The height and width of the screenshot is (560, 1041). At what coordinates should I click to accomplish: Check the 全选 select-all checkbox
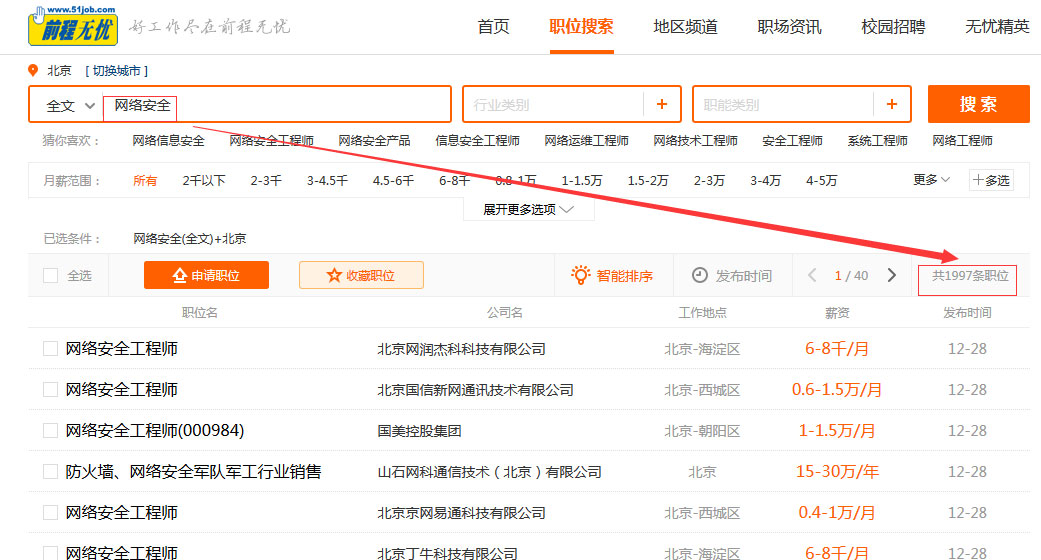50,275
